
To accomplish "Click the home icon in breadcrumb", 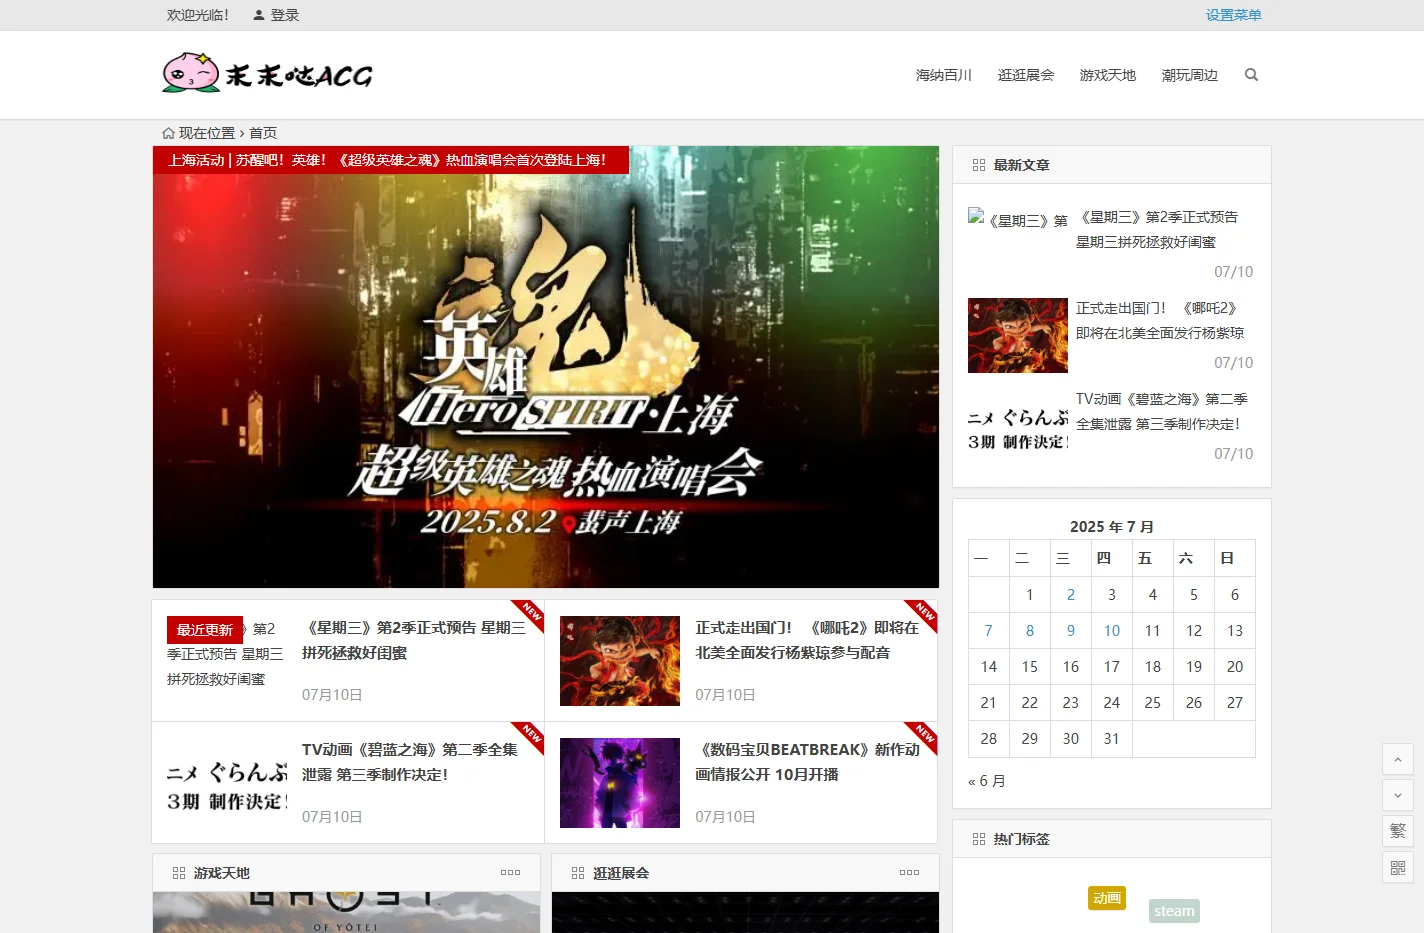I will pyautogui.click(x=168, y=133).
